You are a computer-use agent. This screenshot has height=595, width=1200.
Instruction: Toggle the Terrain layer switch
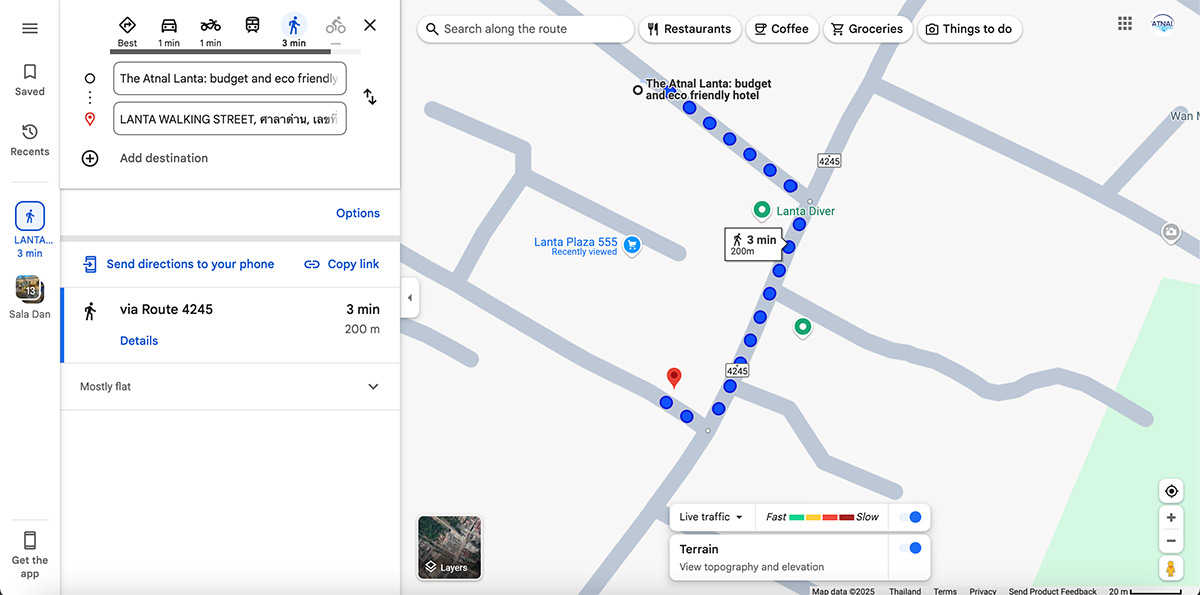(x=909, y=548)
